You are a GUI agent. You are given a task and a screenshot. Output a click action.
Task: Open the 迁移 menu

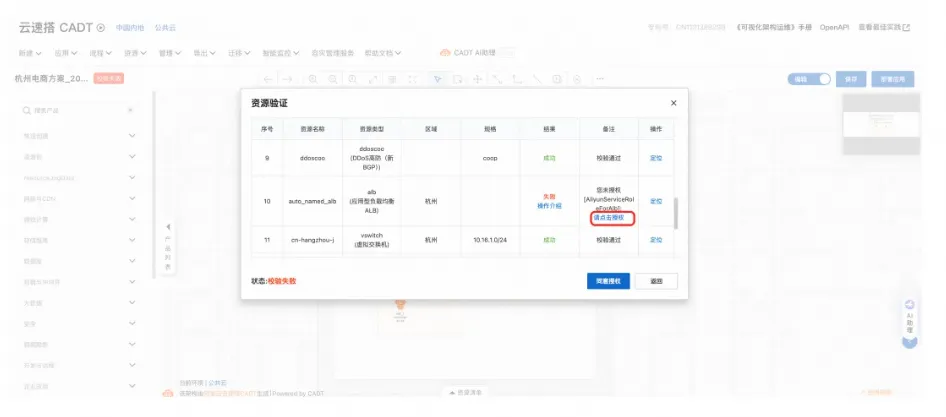pos(239,53)
